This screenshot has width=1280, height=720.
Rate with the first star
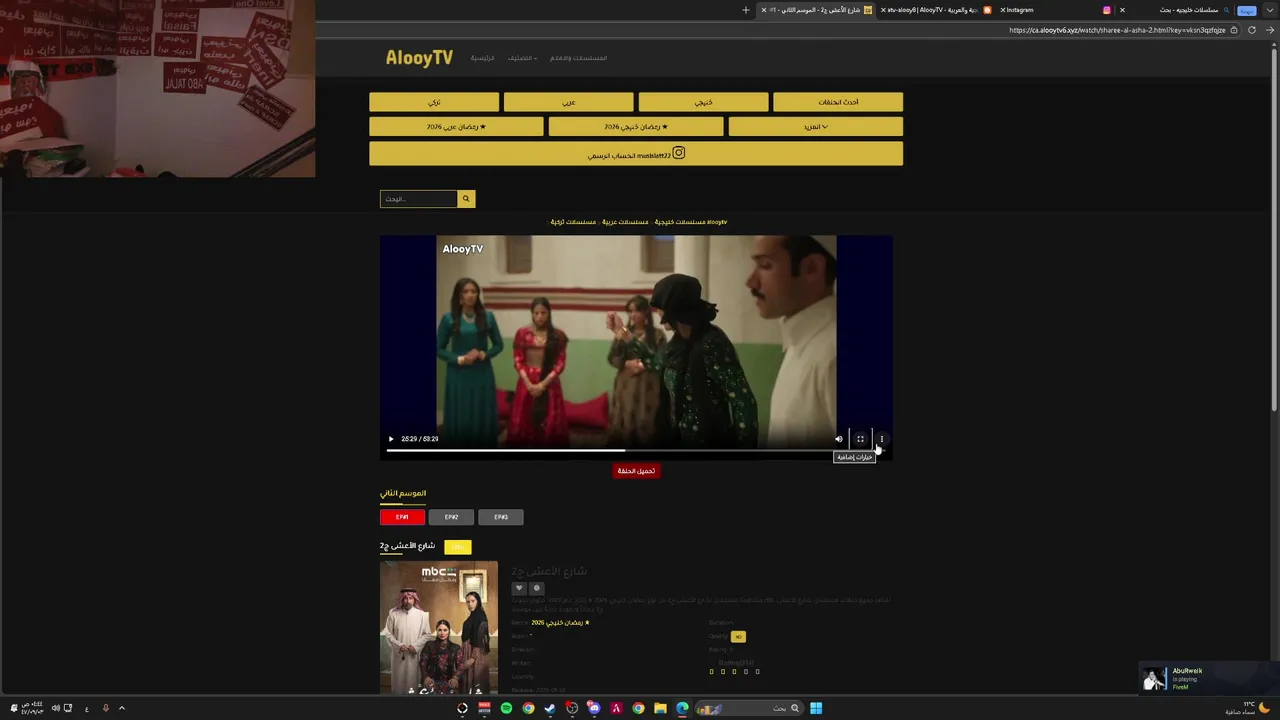point(711,672)
